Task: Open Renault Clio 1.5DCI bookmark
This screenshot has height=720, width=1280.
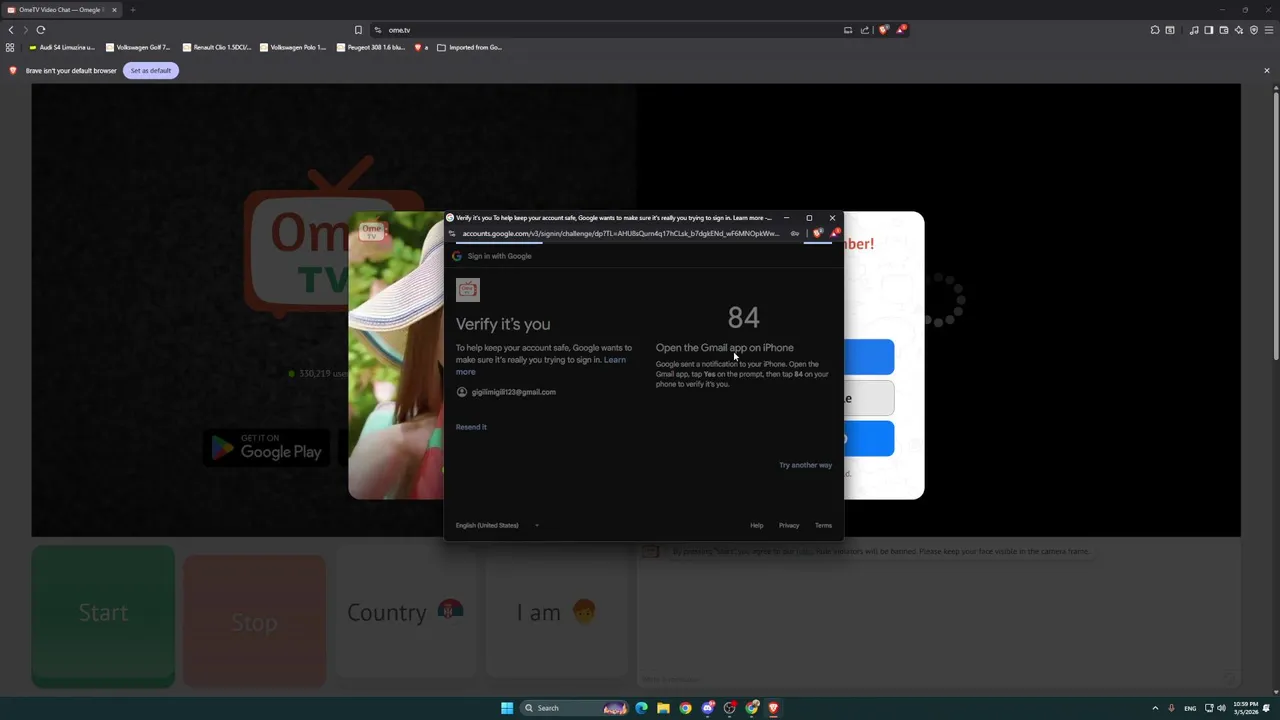Action: click(x=217, y=47)
